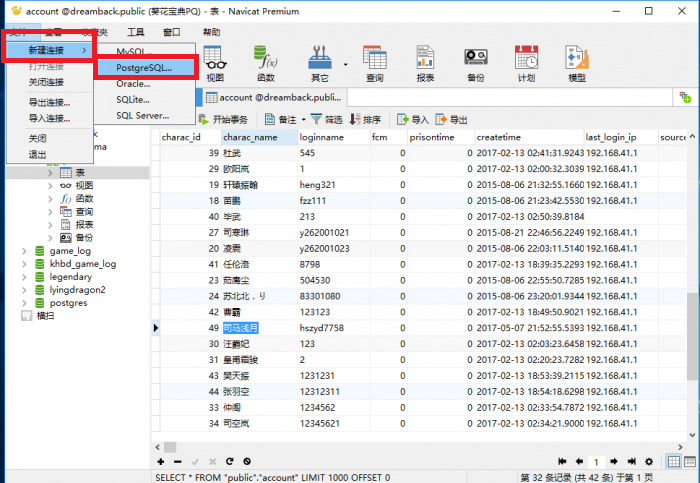Image resolution: width=700 pixels, height=483 pixels.
Task: Click the 函数 (Function) toolbar icon
Action: (266, 62)
